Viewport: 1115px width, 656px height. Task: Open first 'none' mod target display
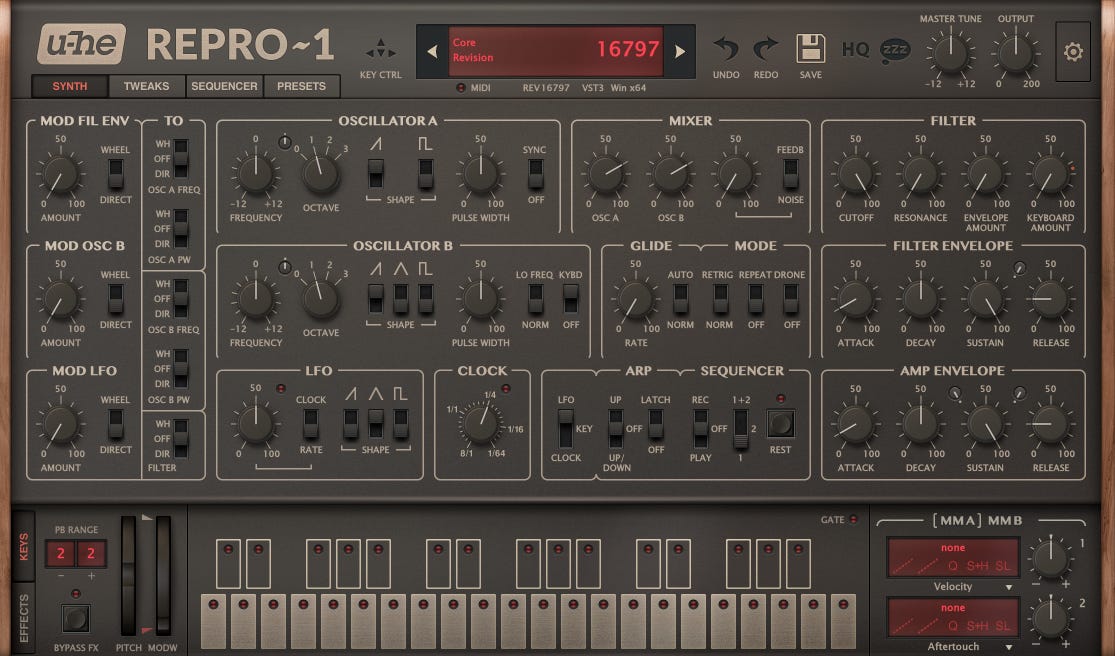pos(953,556)
